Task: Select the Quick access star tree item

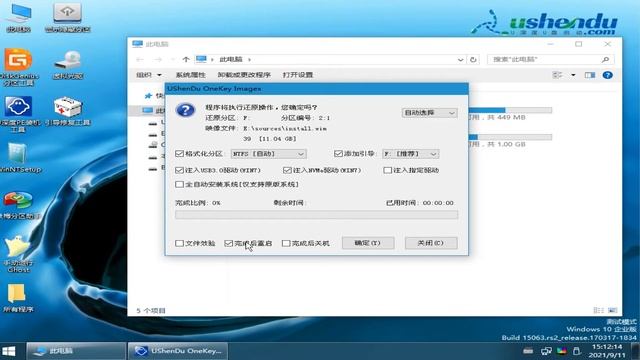Action: (x=153, y=96)
